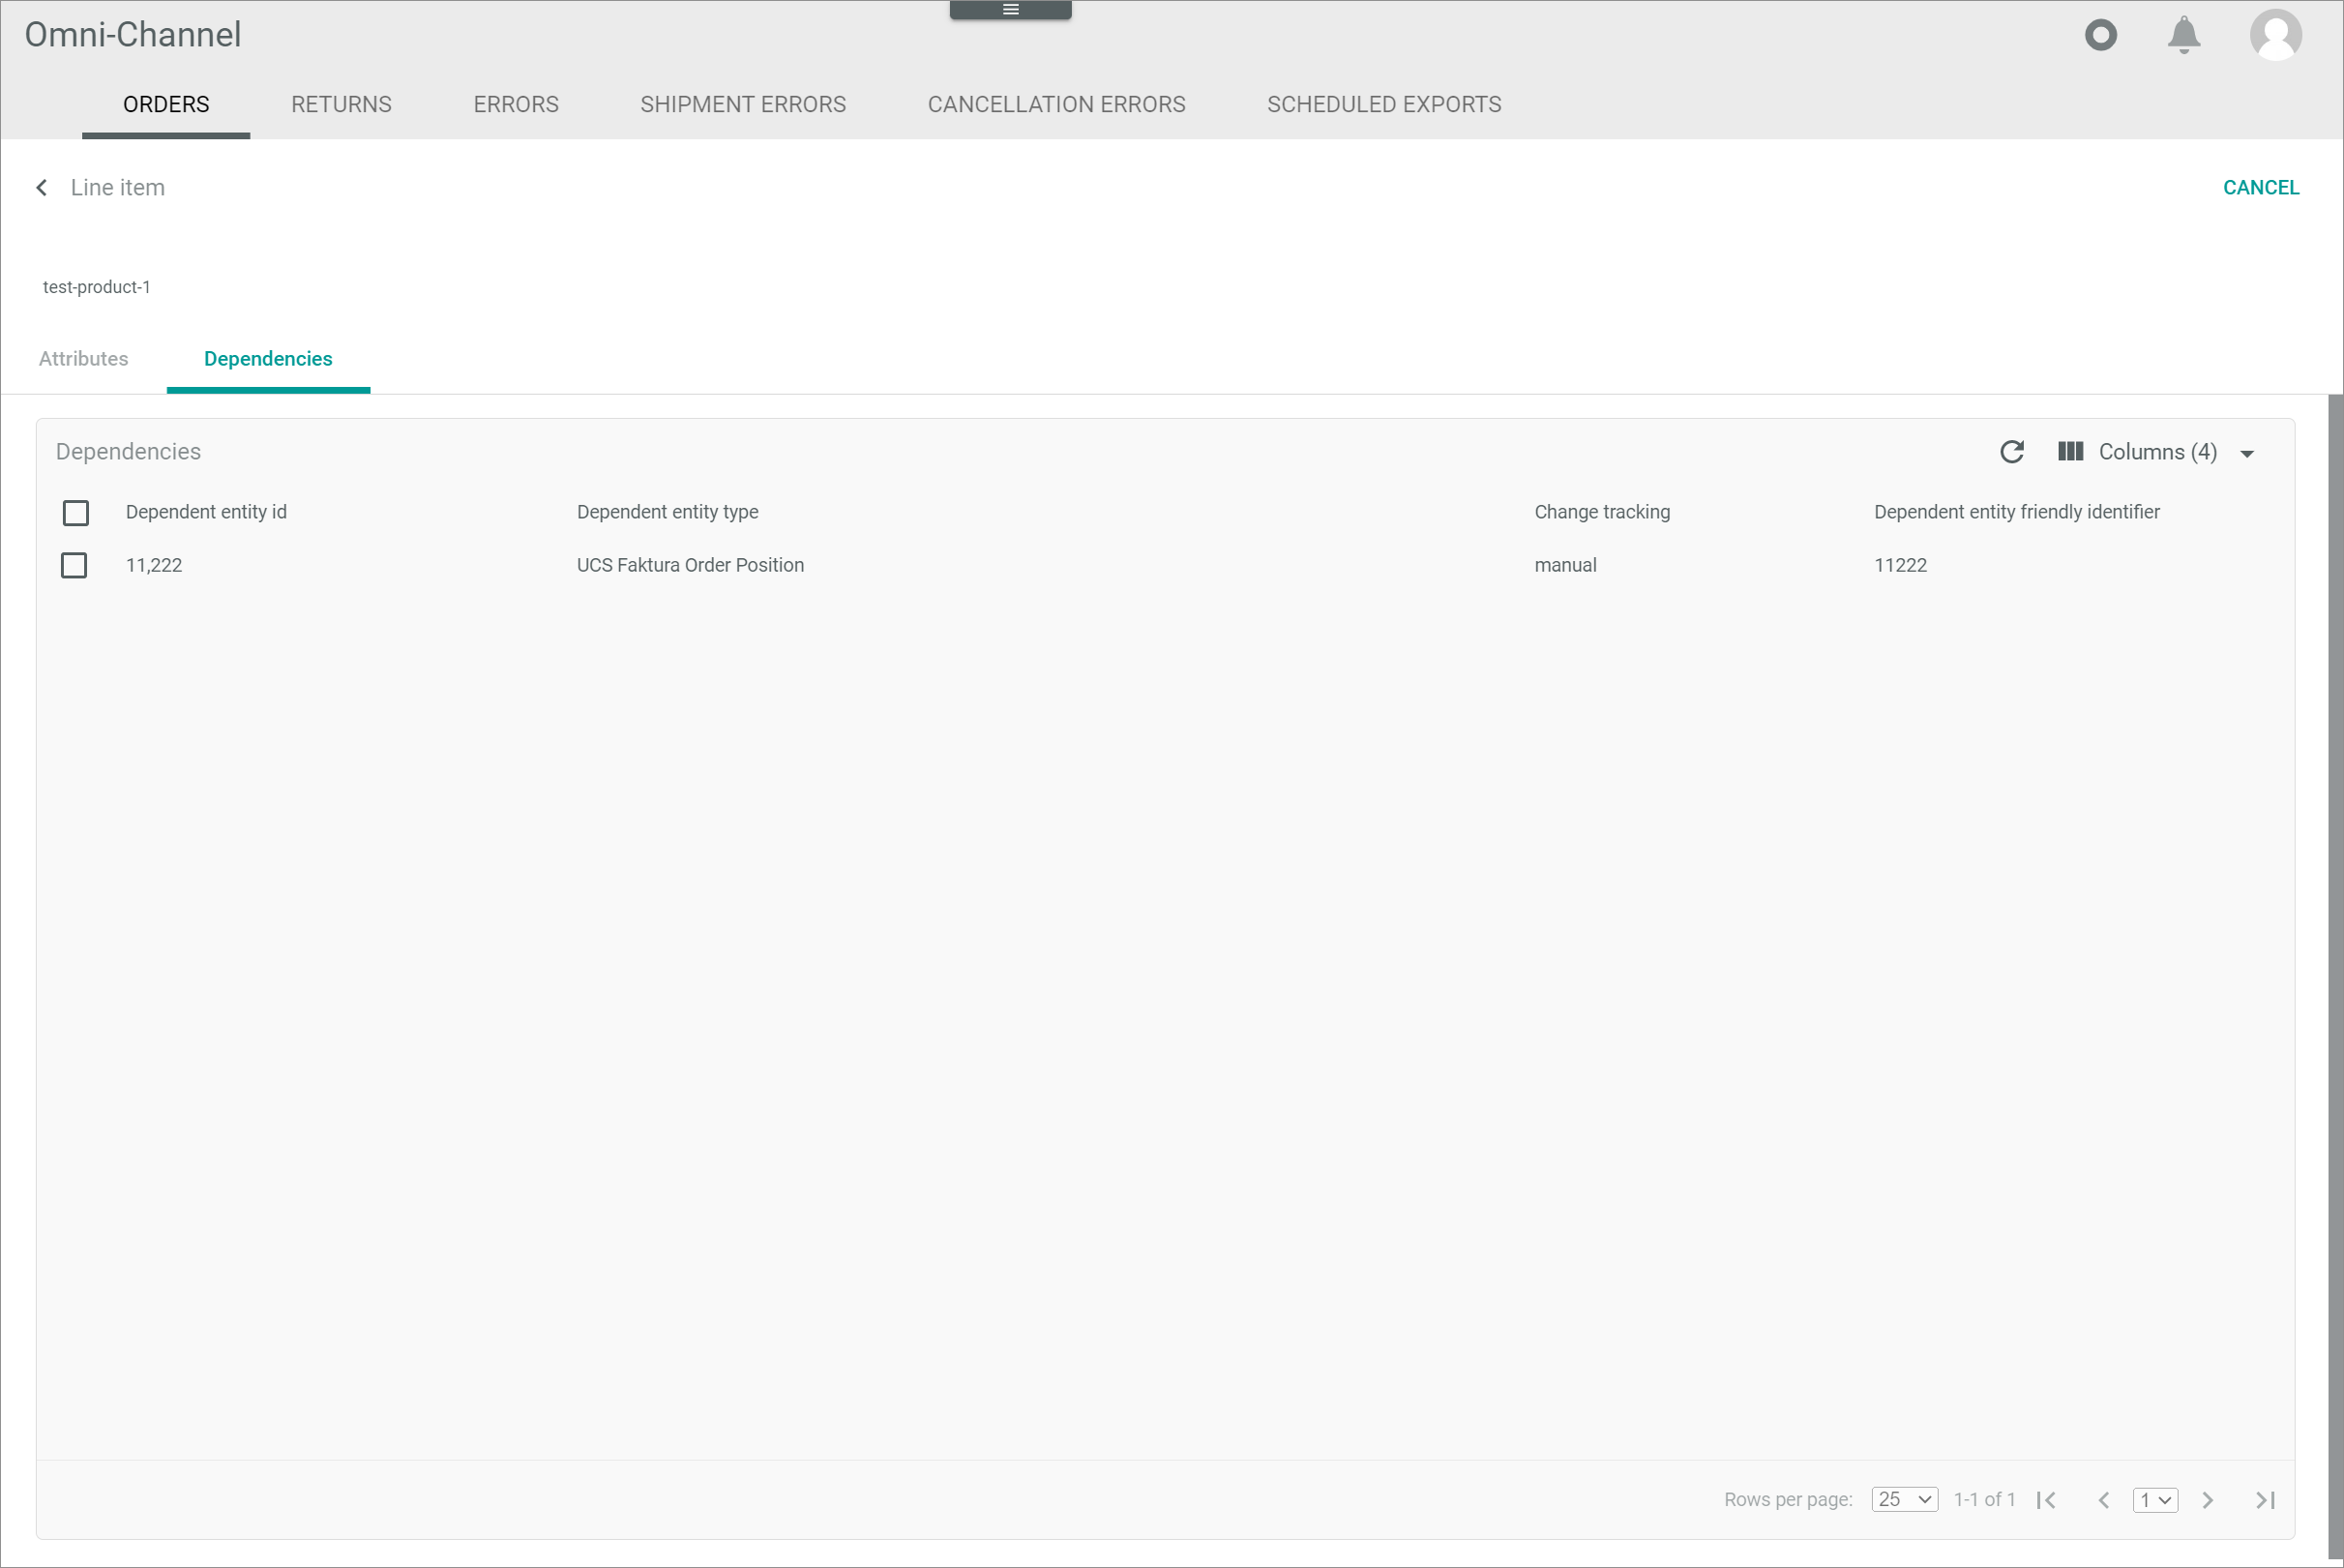Image resolution: width=2344 pixels, height=1568 pixels.
Task: Open the ERRORS tab
Action: pos(516,104)
